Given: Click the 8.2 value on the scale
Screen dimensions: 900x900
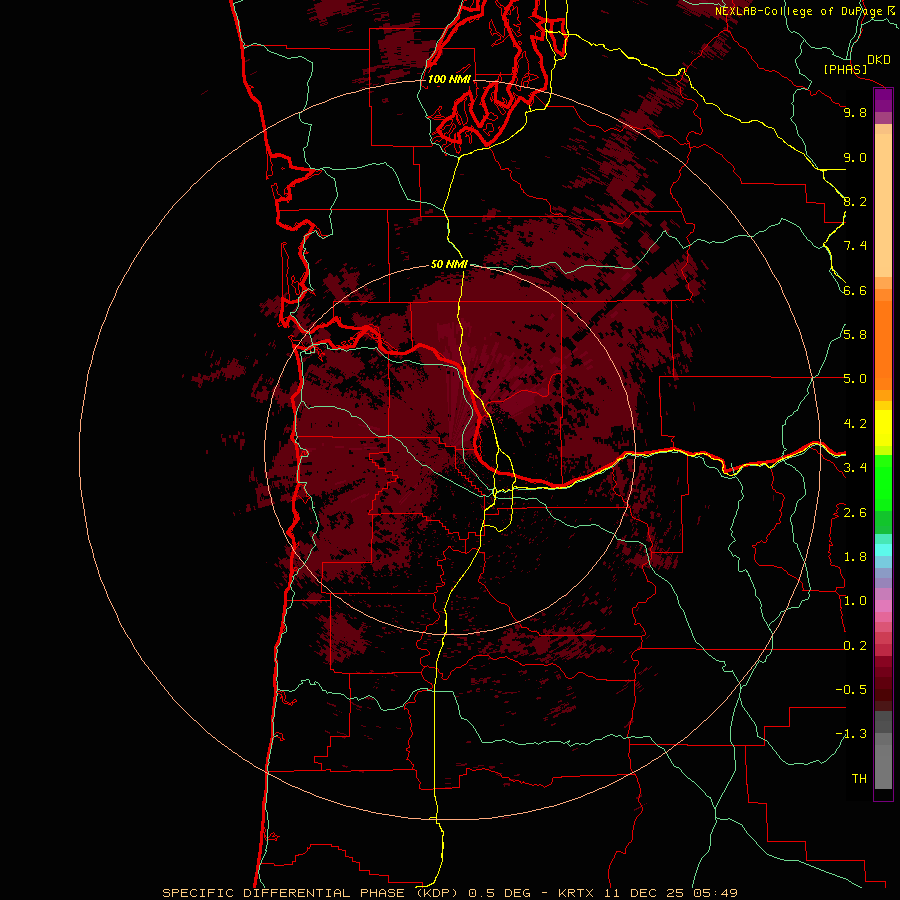Looking at the screenshot, I should click(855, 201).
